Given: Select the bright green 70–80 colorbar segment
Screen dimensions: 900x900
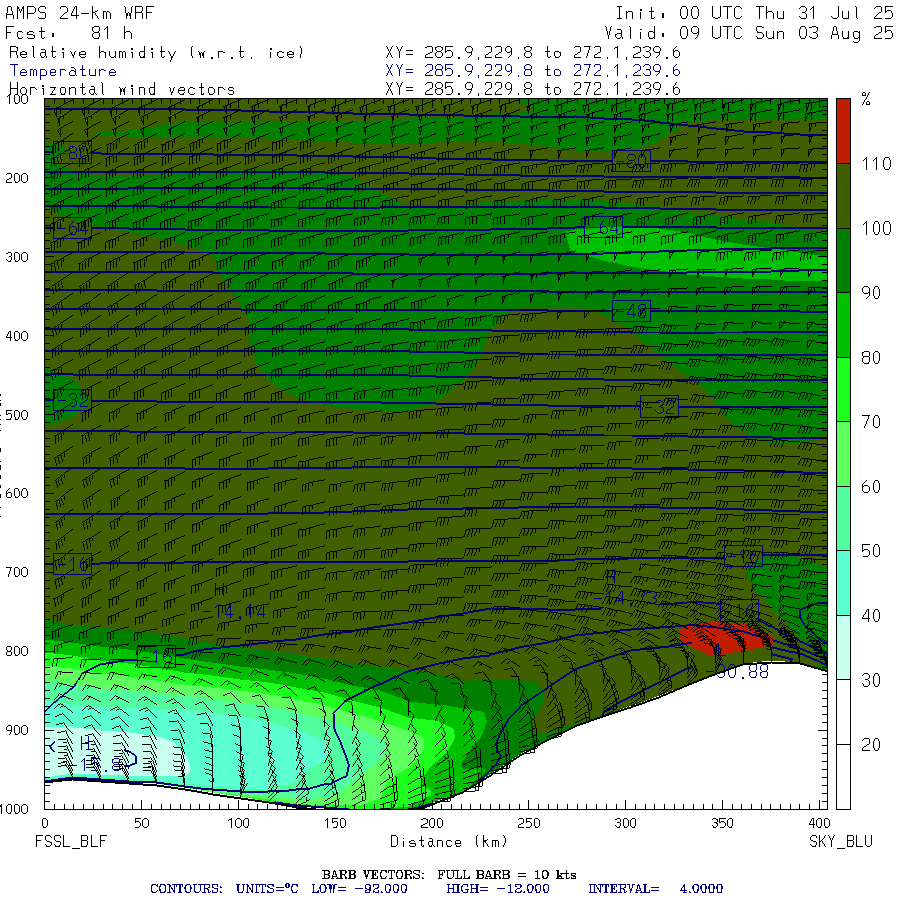Looking at the screenshot, I should tap(843, 389).
